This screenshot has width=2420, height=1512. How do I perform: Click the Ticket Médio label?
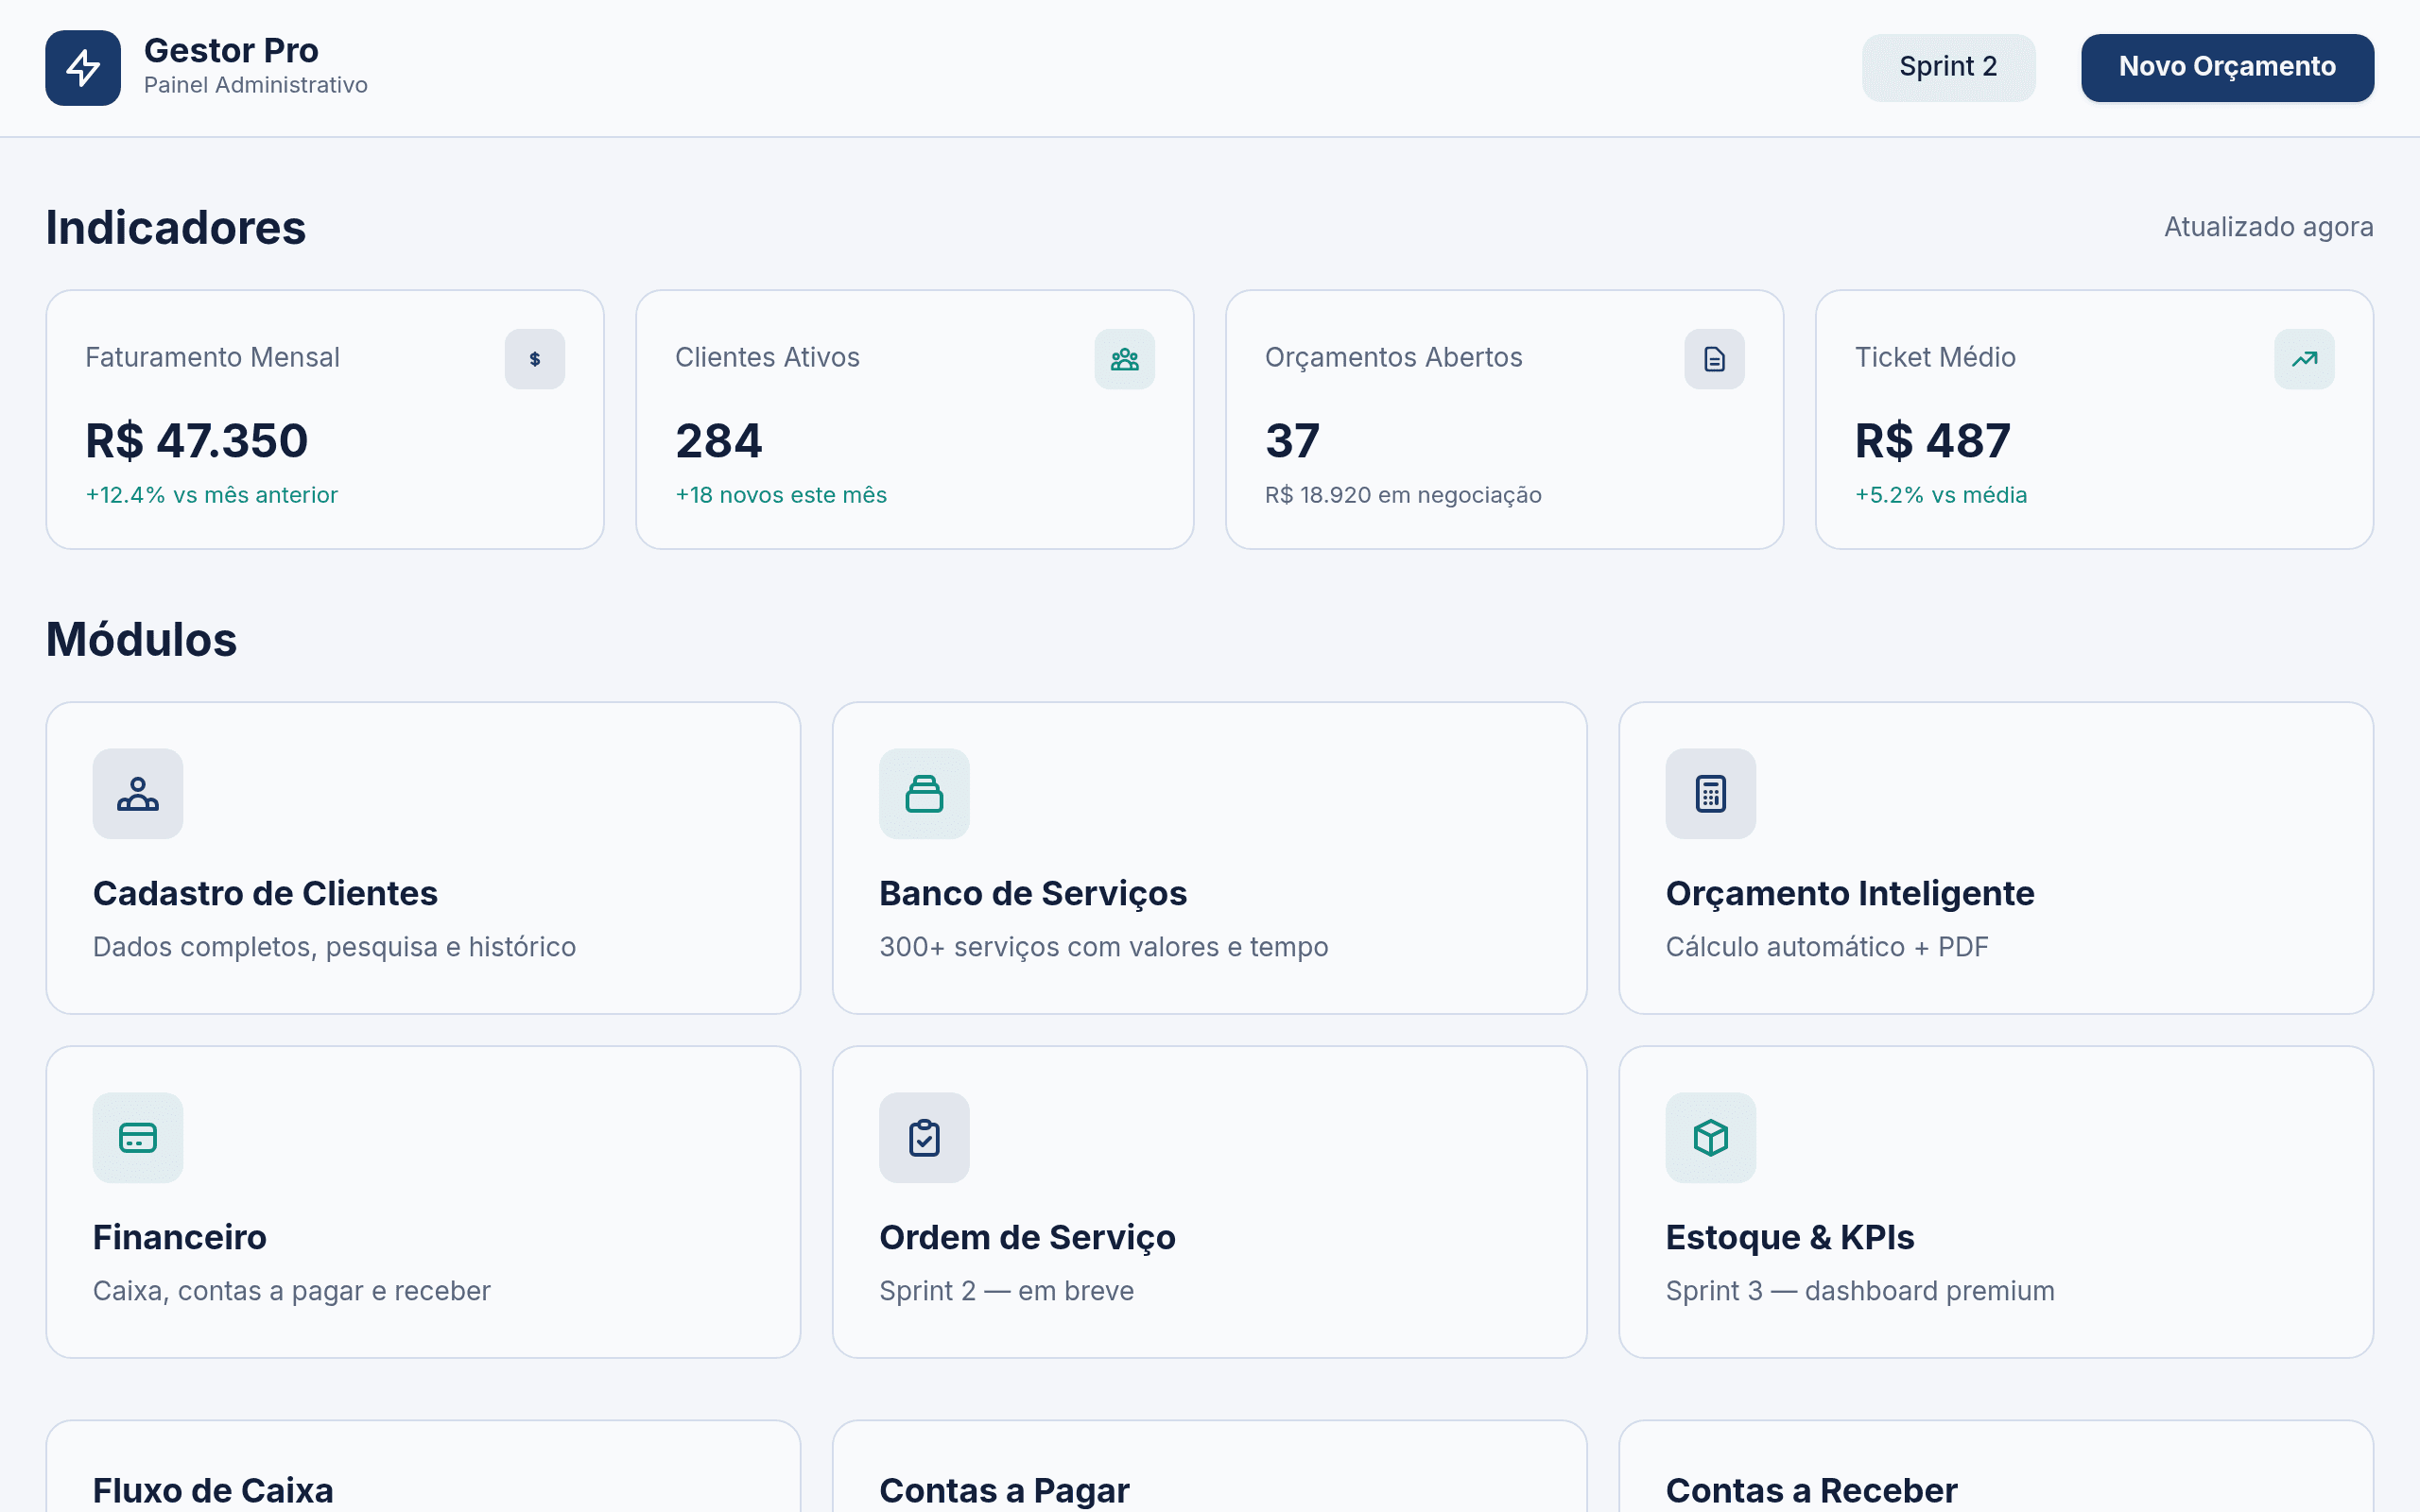(x=1935, y=357)
